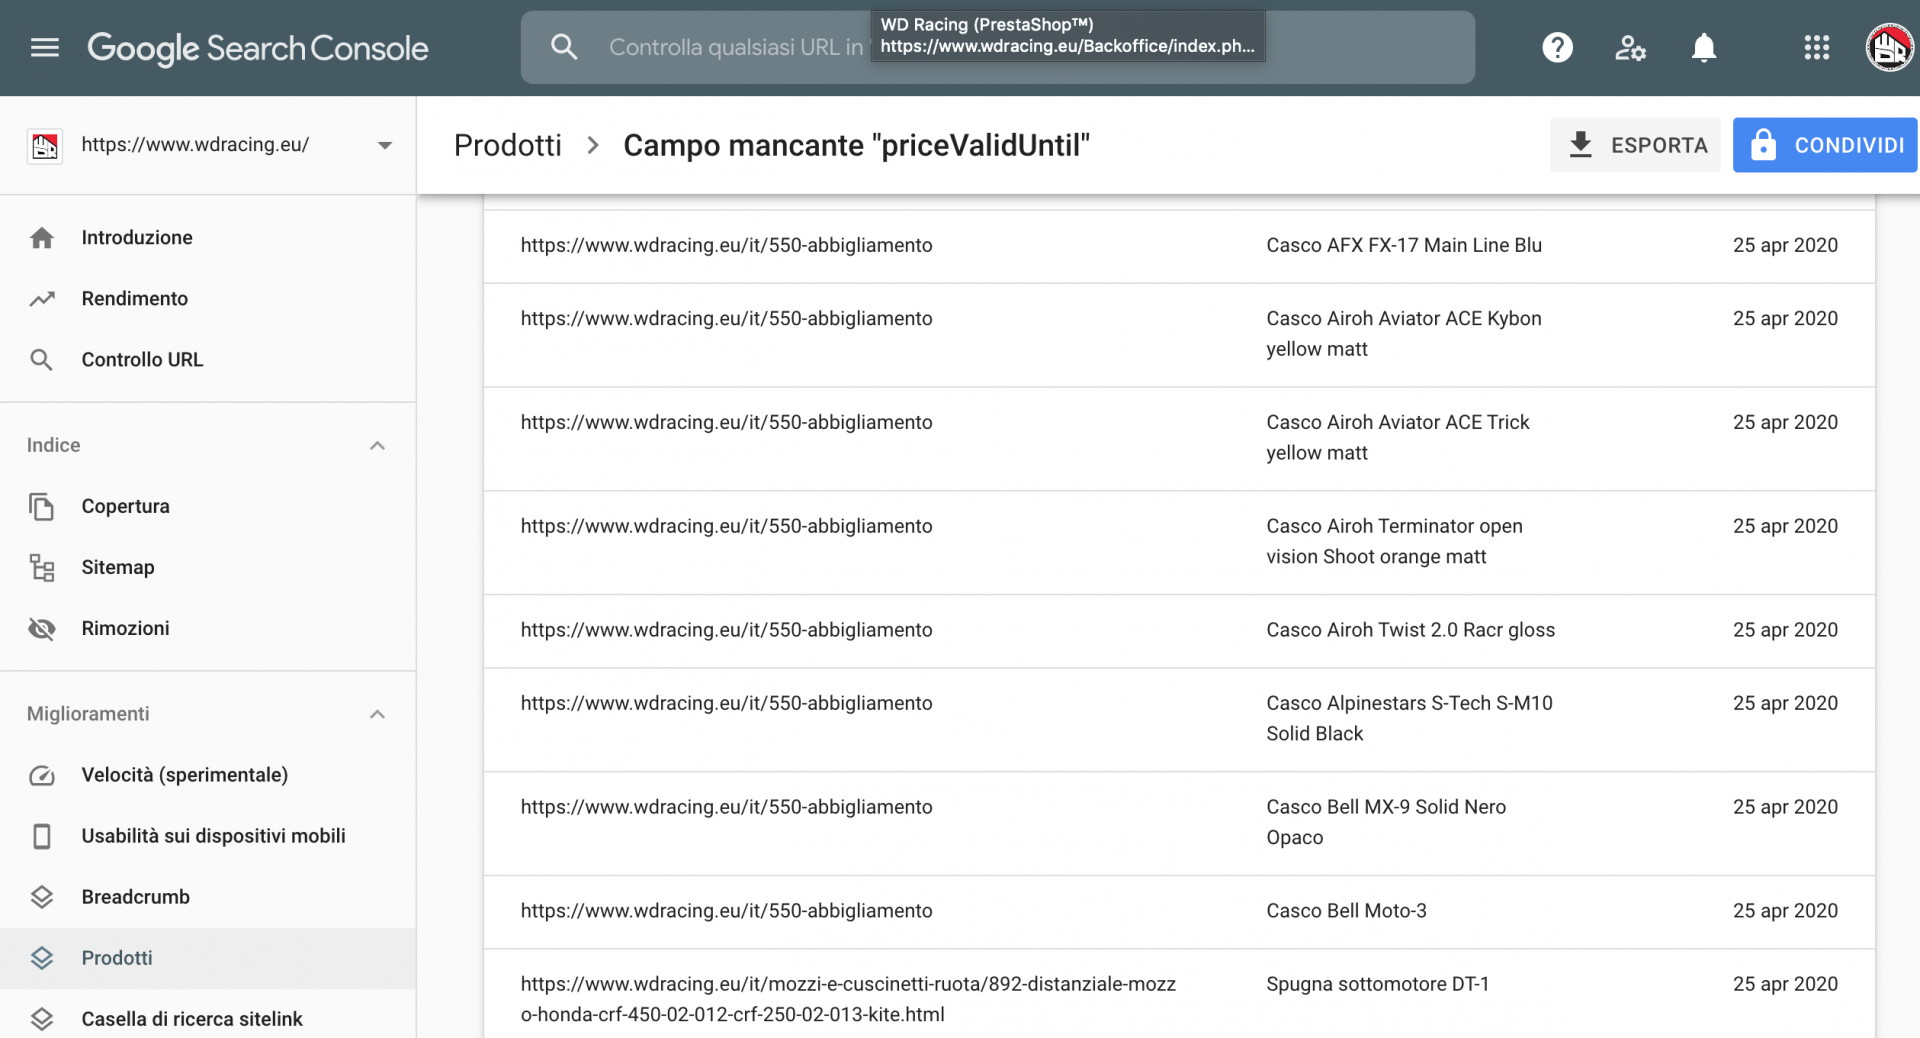
Task: Open the Copertura report
Action: [208, 507]
